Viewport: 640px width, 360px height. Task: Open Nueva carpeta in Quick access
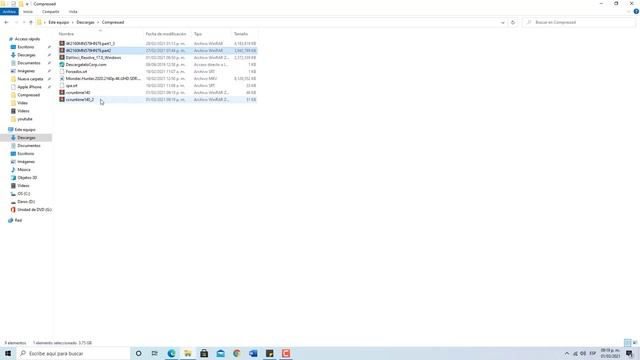(x=30, y=79)
